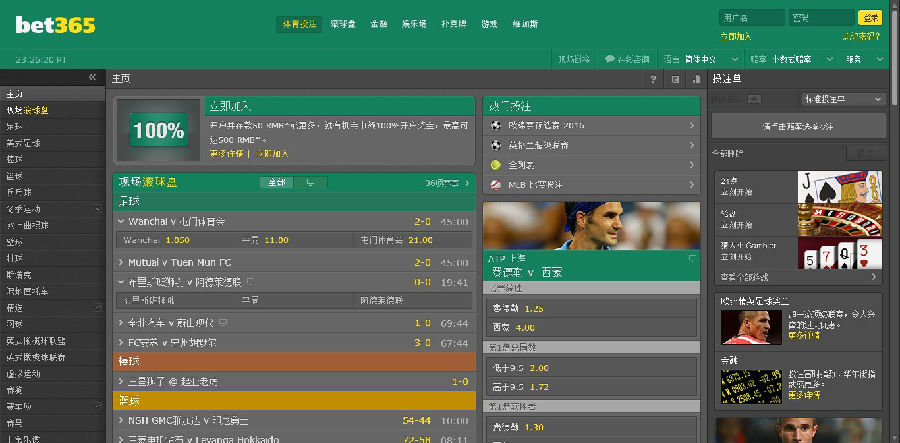Click the arrow at right of MLB row
900x443 pixels.
click(x=692, y=185)
